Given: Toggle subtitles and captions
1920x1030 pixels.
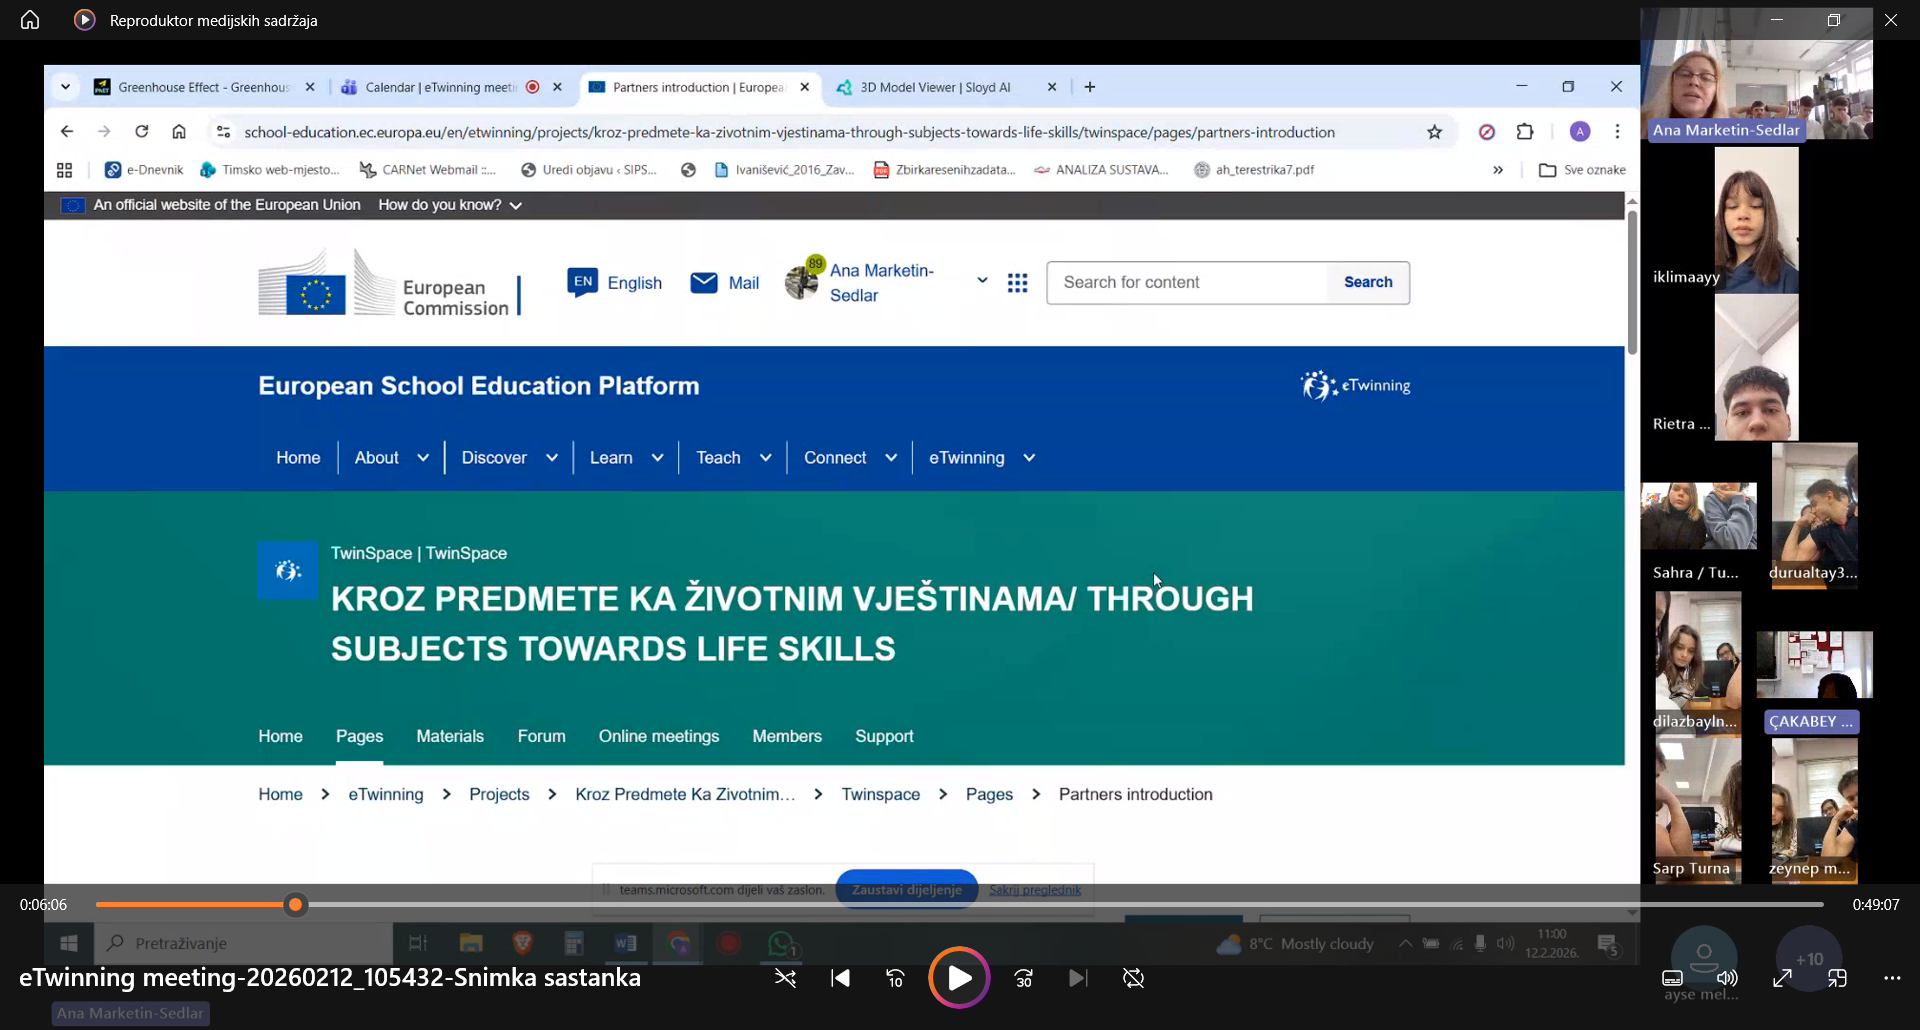Looking at the screenshot, I should tap(1672, 979).
